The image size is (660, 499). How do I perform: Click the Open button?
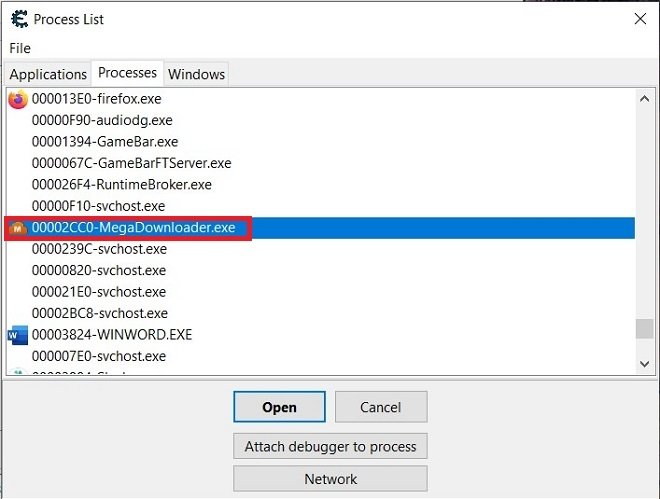(279, 407)
